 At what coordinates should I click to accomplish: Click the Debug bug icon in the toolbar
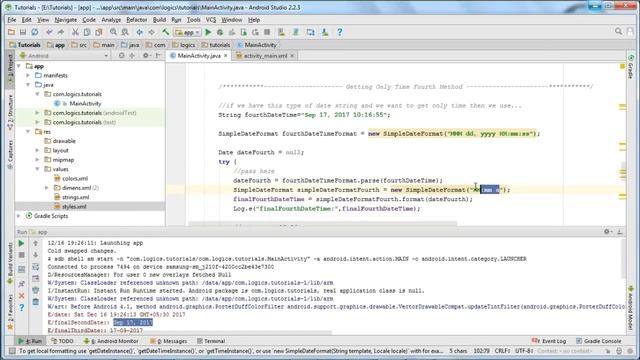pyautogui.click(x=220, y=32)
